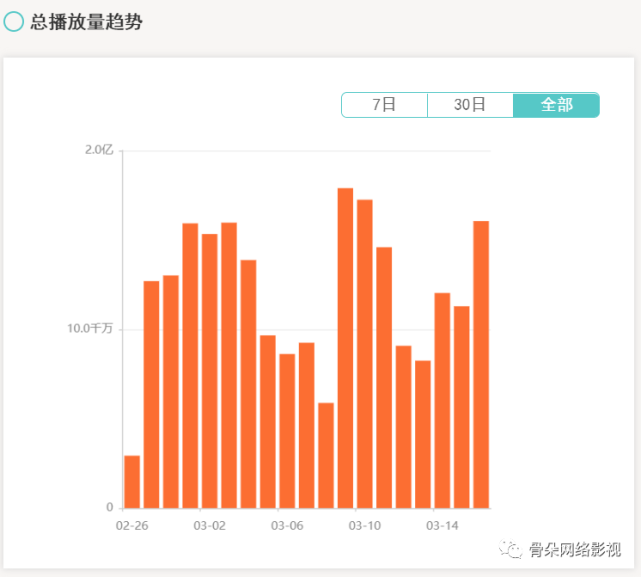Select the 全部 range tab

click(x=556, y=105)
